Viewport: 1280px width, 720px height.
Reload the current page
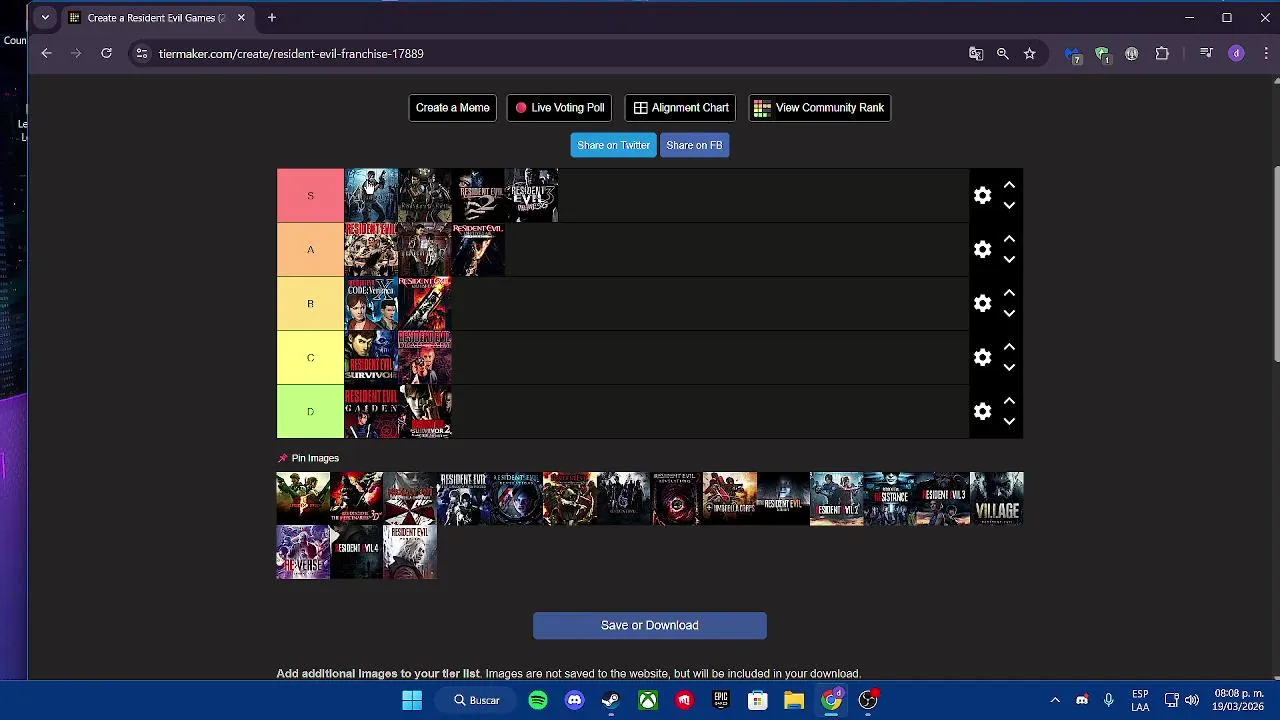(x=106, y=53)
